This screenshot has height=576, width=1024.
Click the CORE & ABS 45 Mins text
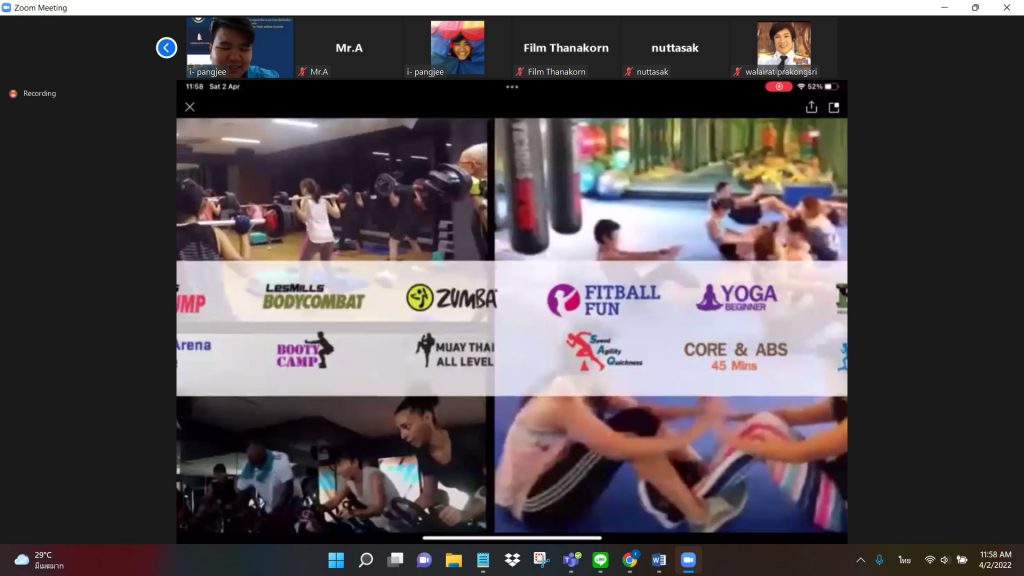coord(735,356)
